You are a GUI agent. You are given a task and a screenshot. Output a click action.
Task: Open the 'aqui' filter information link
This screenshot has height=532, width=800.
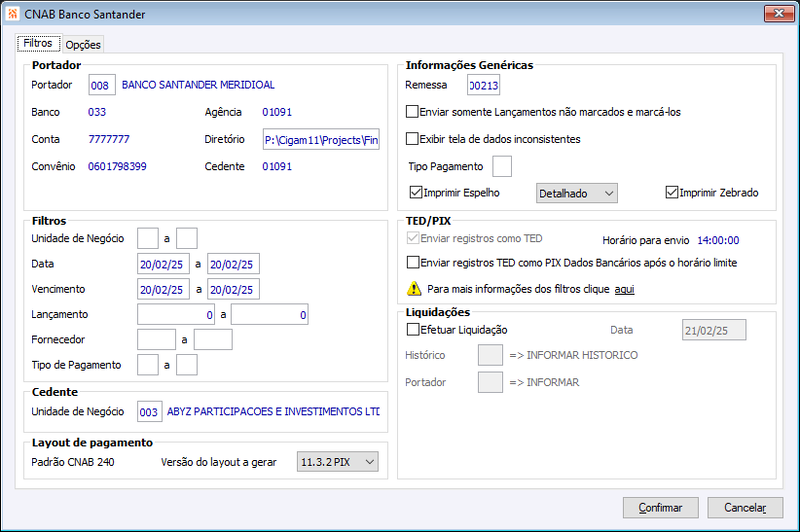coord(624,289)
